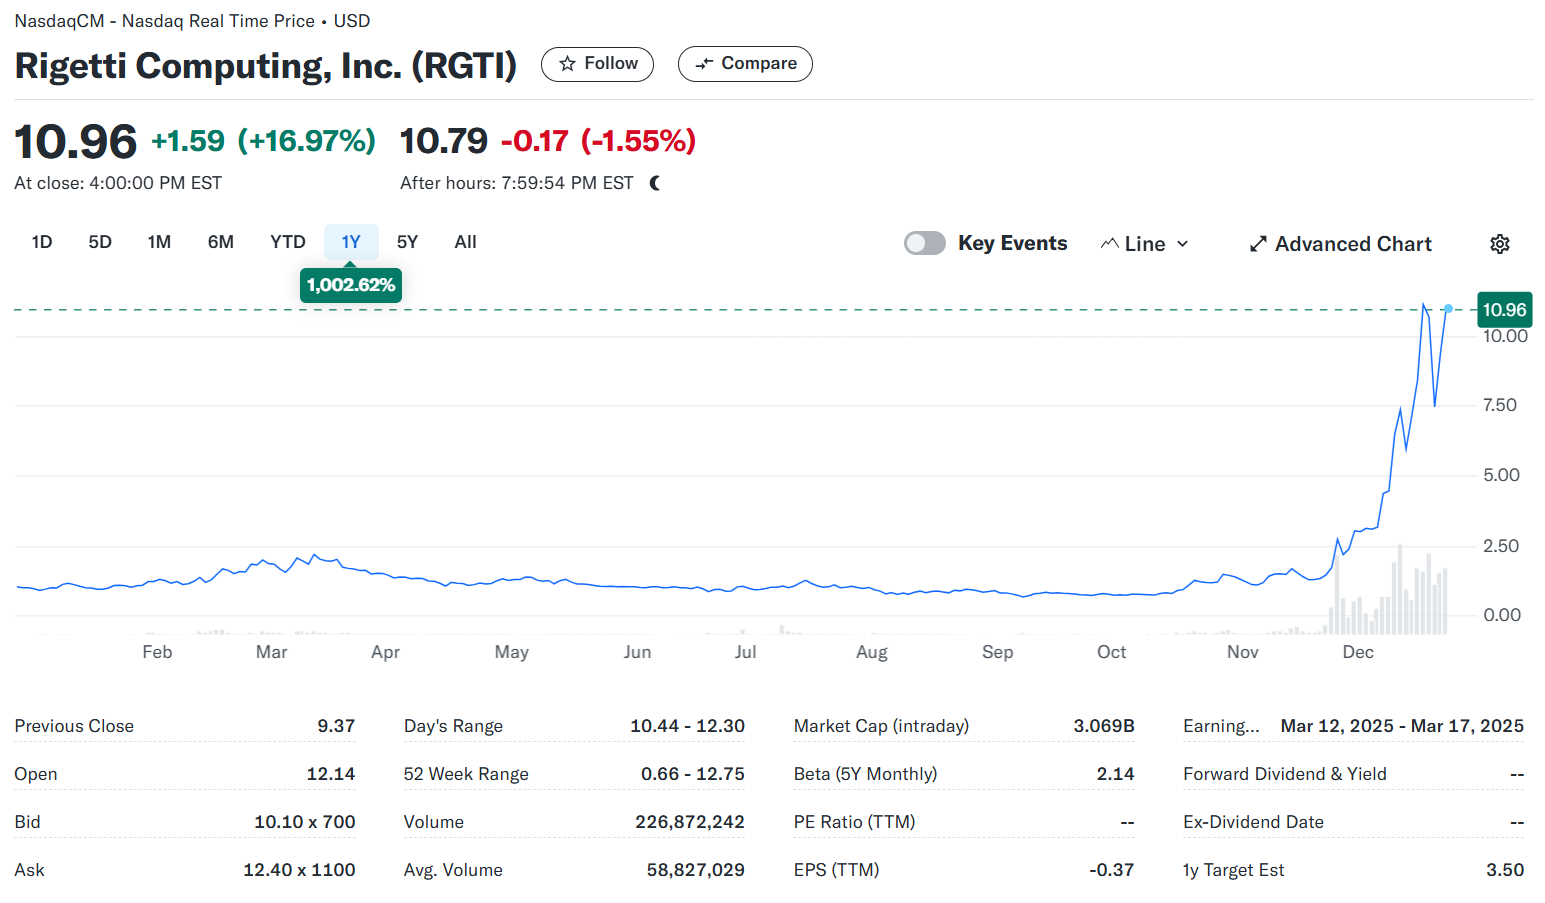1545x903 pixels.
Task: Click the Market Cap value 3.069B
Action: tap(1104, 726)
